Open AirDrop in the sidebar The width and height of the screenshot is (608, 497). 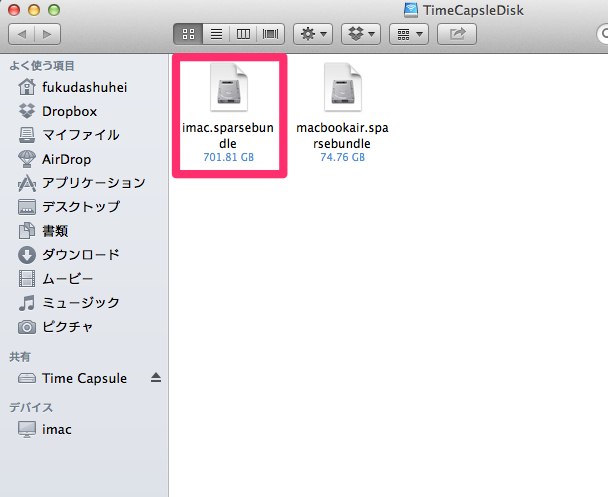85,159
